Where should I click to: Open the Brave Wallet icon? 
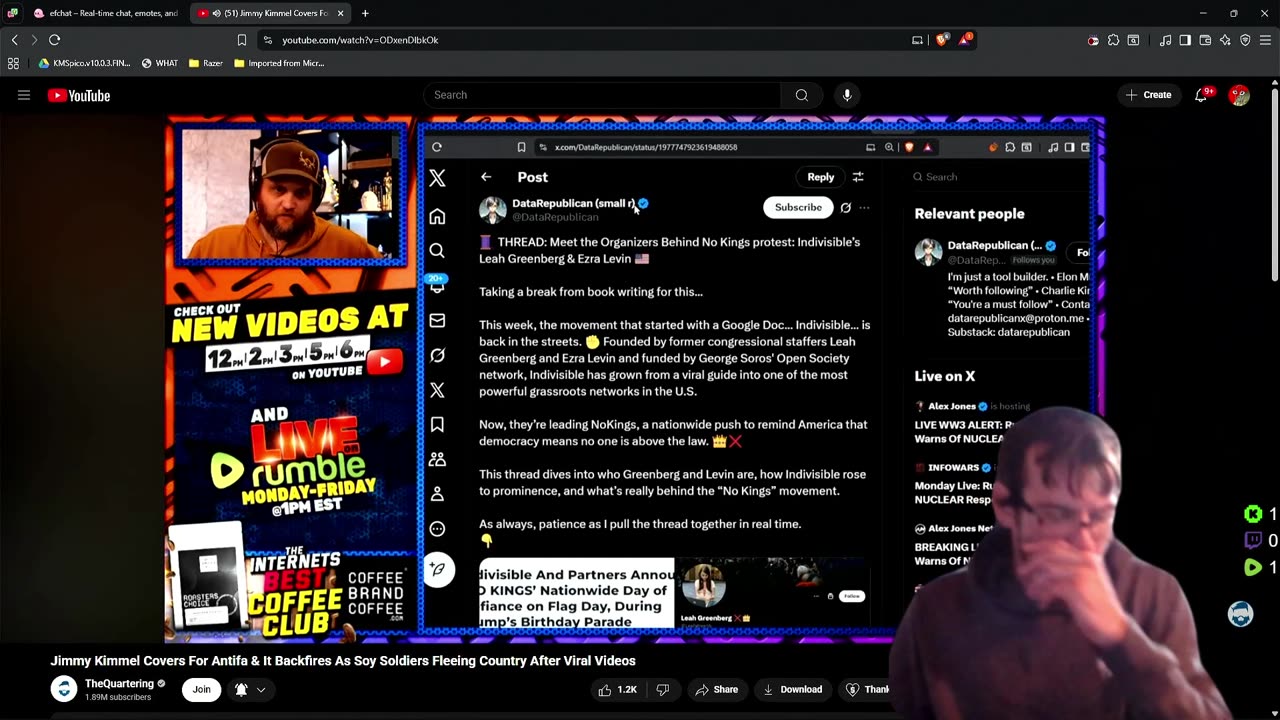pos(1205,40)
